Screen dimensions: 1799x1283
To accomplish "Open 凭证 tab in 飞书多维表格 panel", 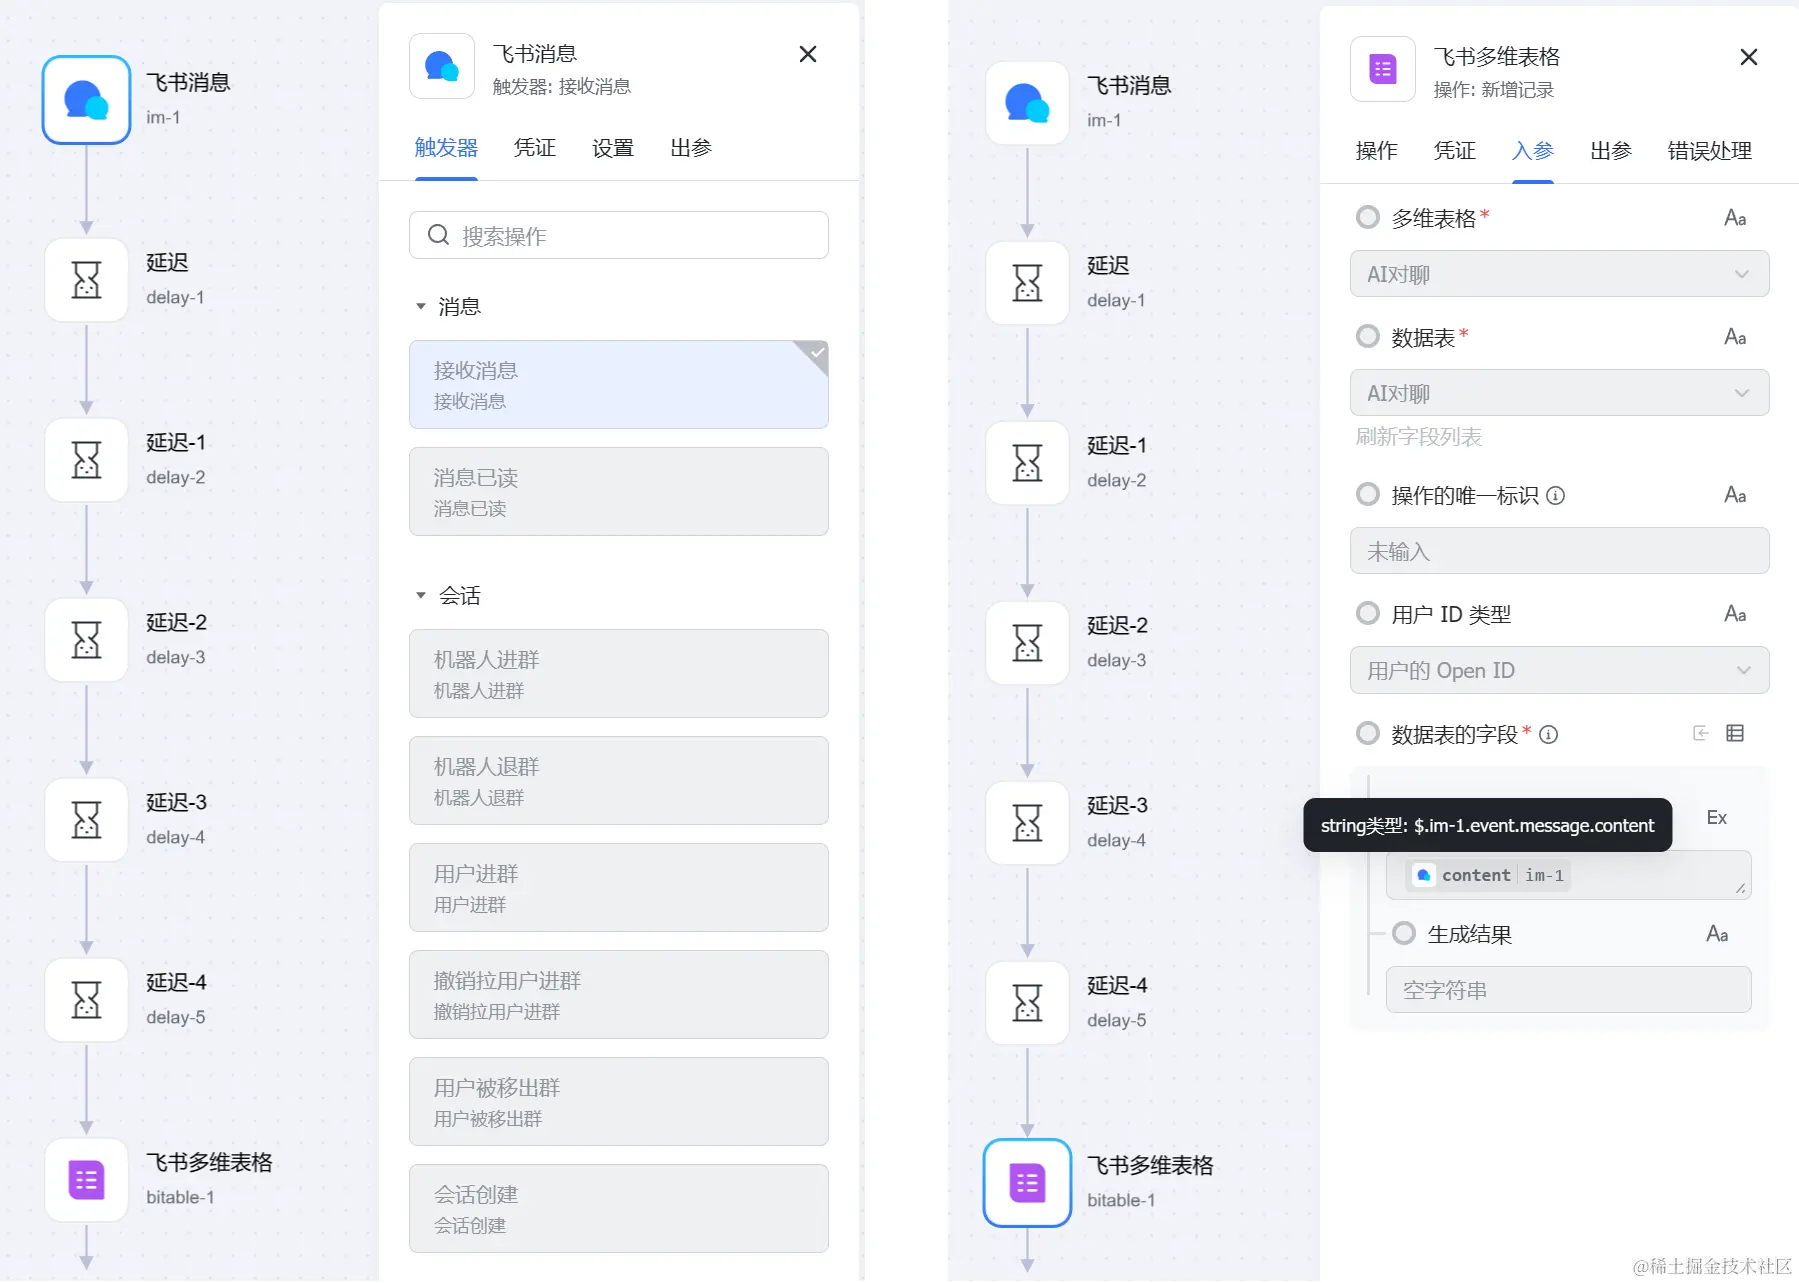I will pos(1455,151).
